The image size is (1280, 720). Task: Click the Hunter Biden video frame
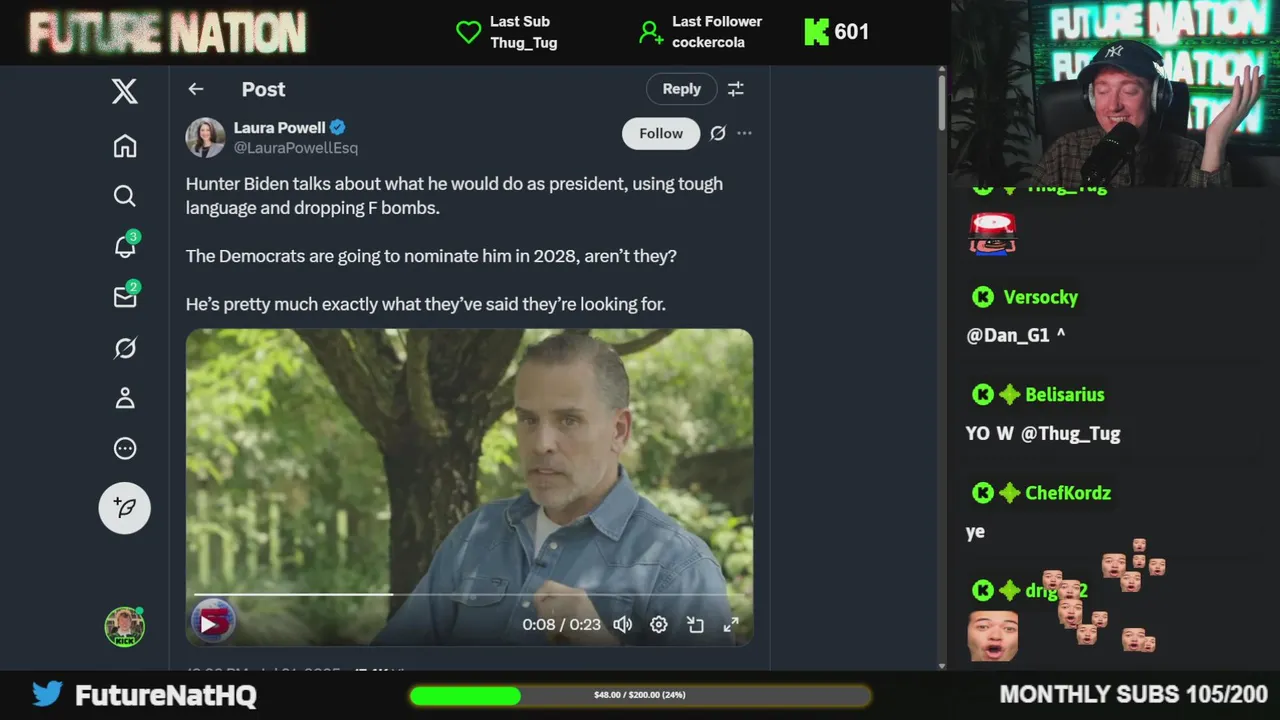[469, 487]
